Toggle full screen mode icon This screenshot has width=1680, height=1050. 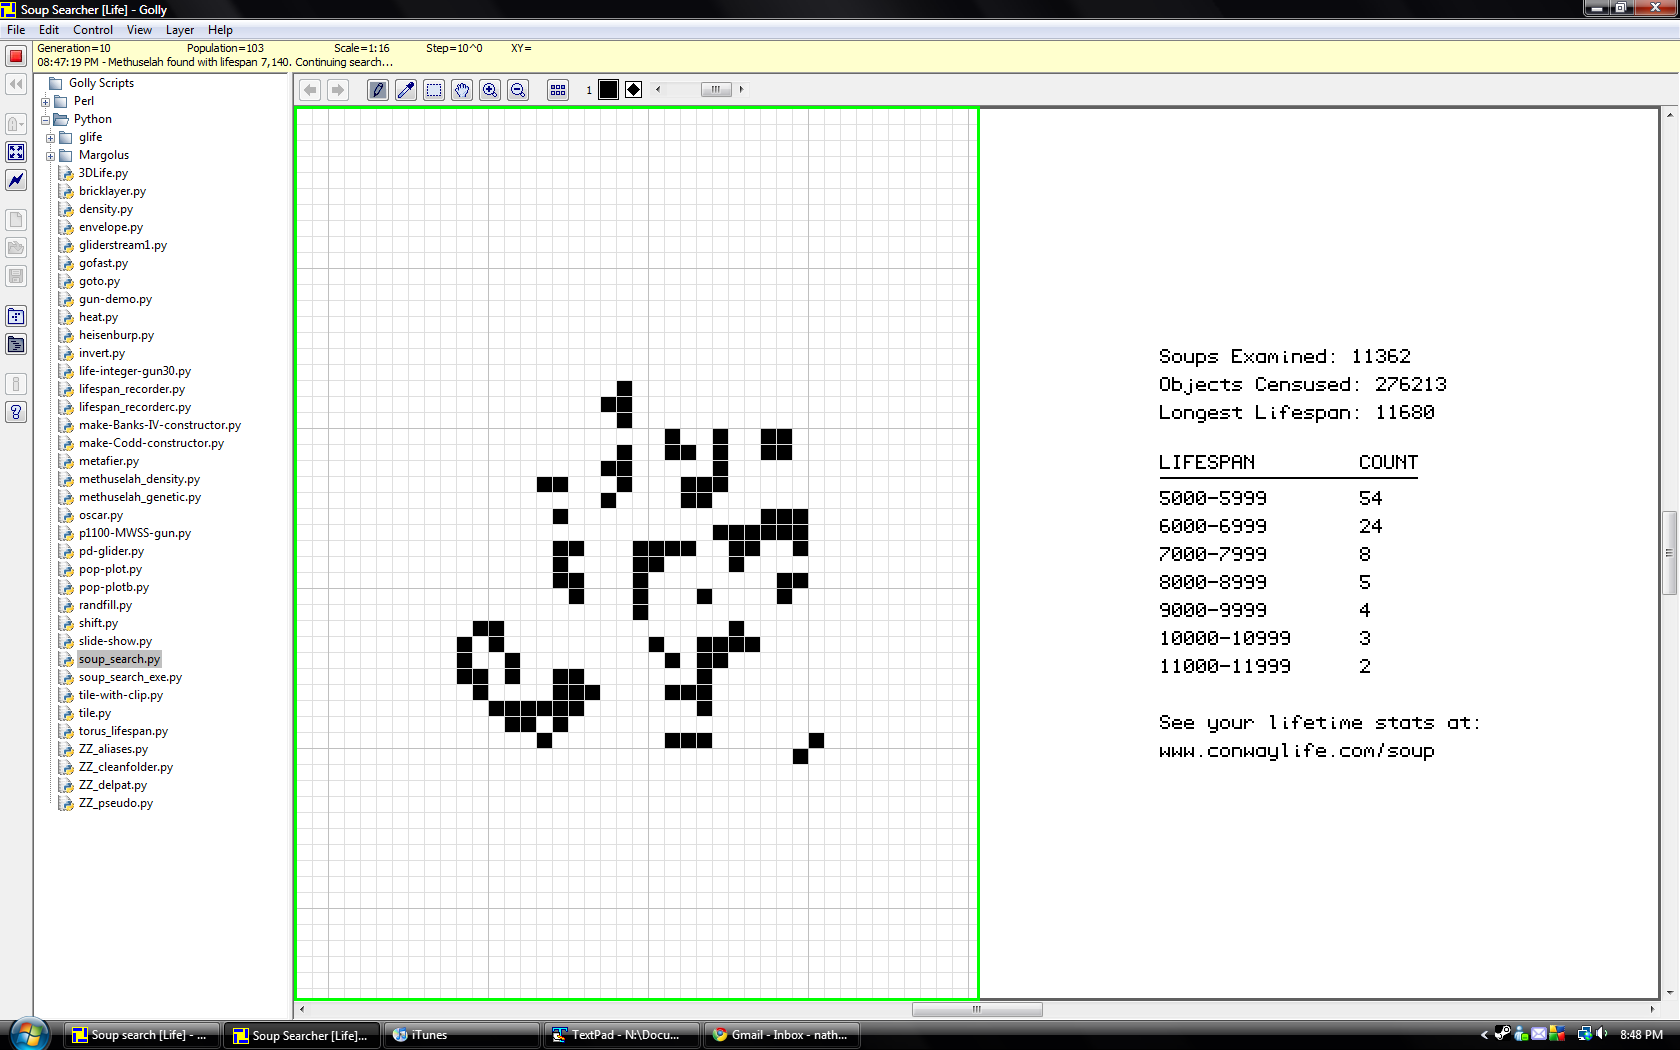tap(16, 152)
